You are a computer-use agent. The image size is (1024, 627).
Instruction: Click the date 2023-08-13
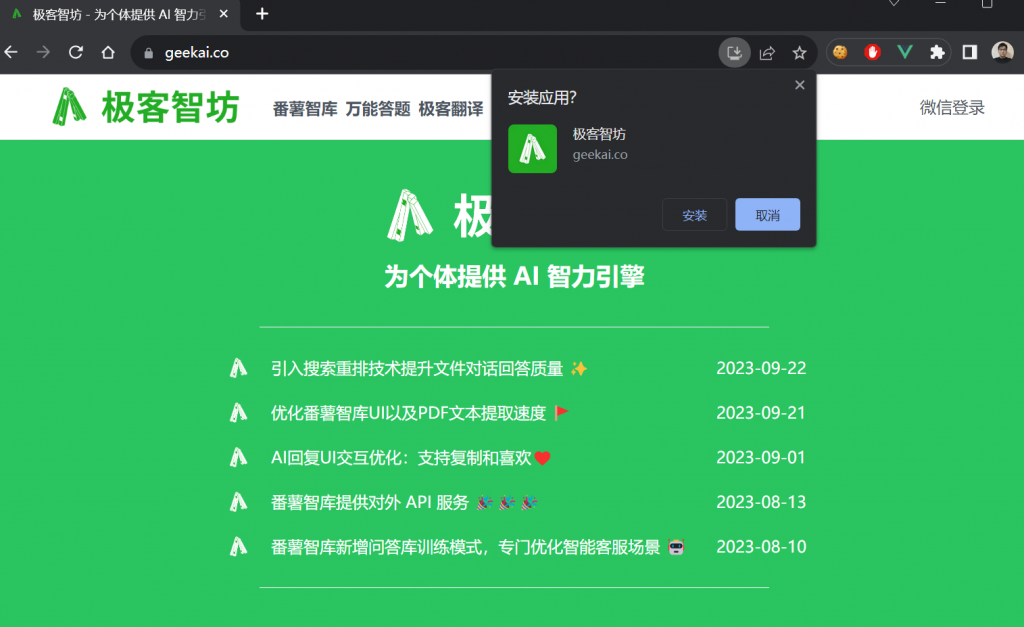pyautogui.click(x=761, y=502)
